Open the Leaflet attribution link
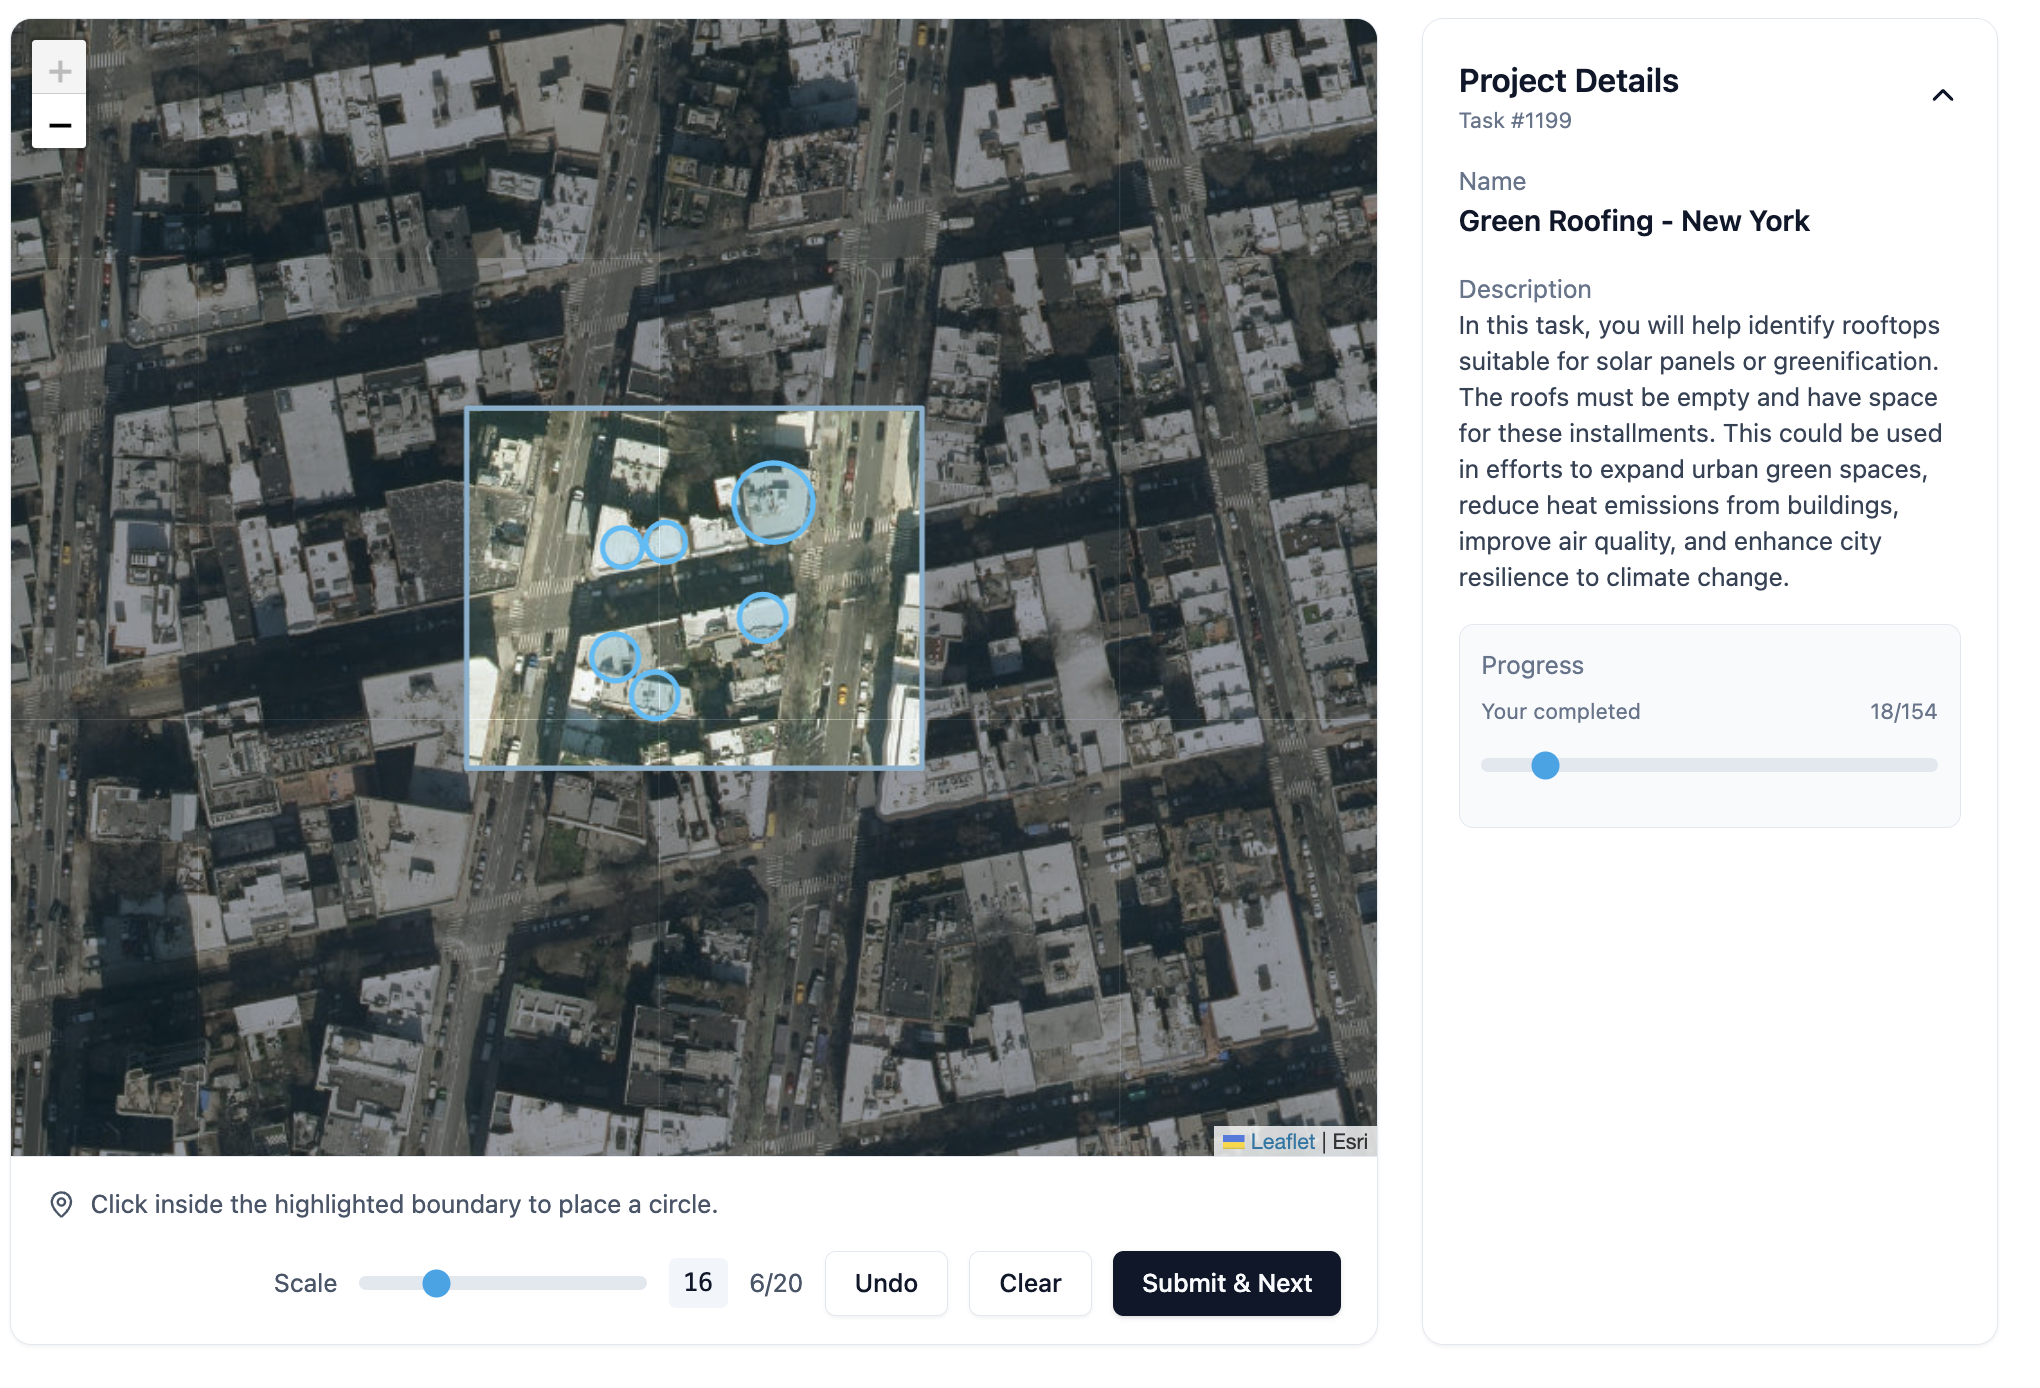2040x1388 pixels. tap(1281, 1141)
